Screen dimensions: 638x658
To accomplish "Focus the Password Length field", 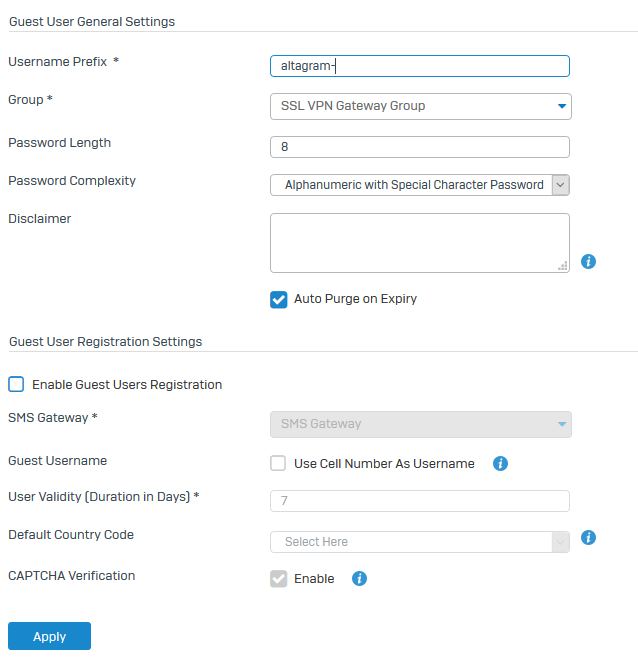I will (420, 147).
